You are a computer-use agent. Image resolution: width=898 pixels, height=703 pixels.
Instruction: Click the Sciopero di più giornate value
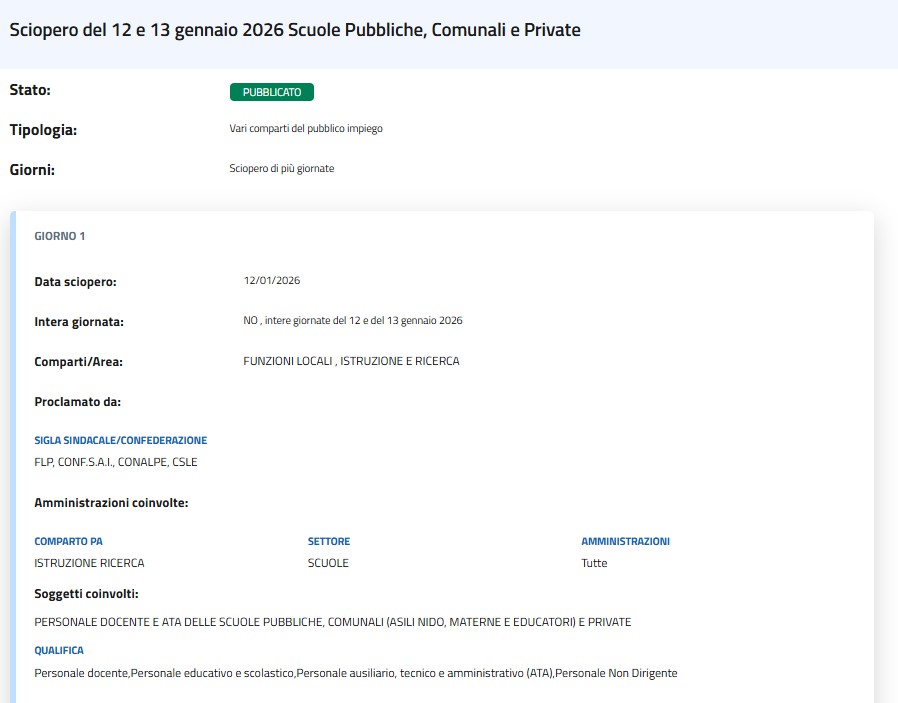coord(282,169)
